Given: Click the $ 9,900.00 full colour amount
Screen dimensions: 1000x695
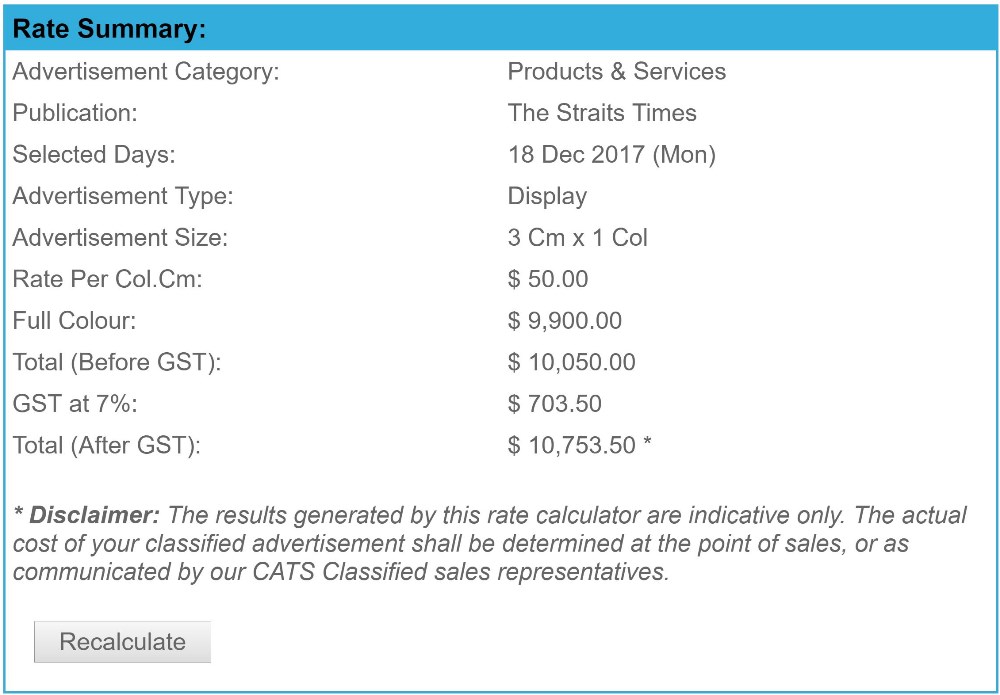Looking at the screenshot, I should point(564,321).
